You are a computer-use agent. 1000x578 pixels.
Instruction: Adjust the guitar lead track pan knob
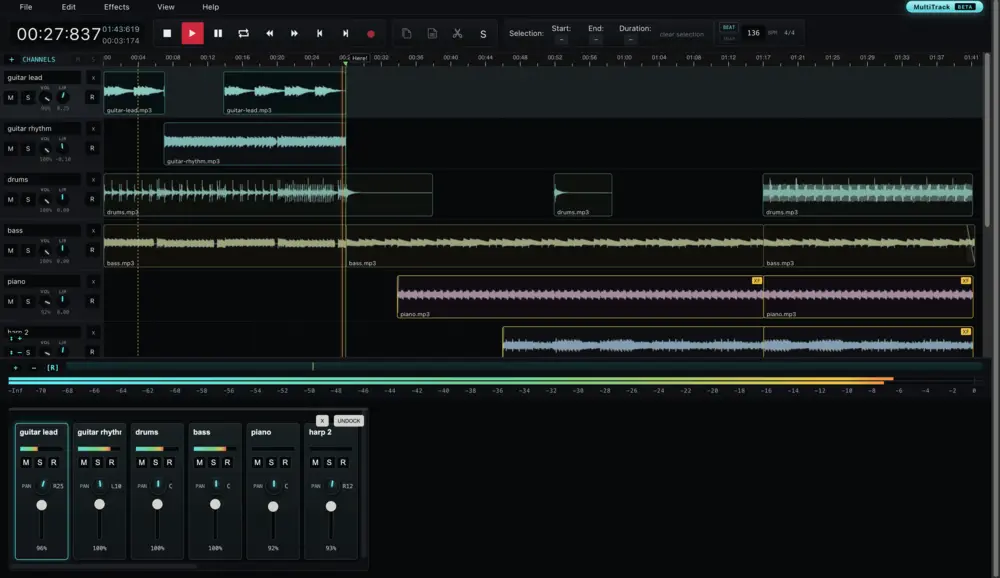pos(62,96)
